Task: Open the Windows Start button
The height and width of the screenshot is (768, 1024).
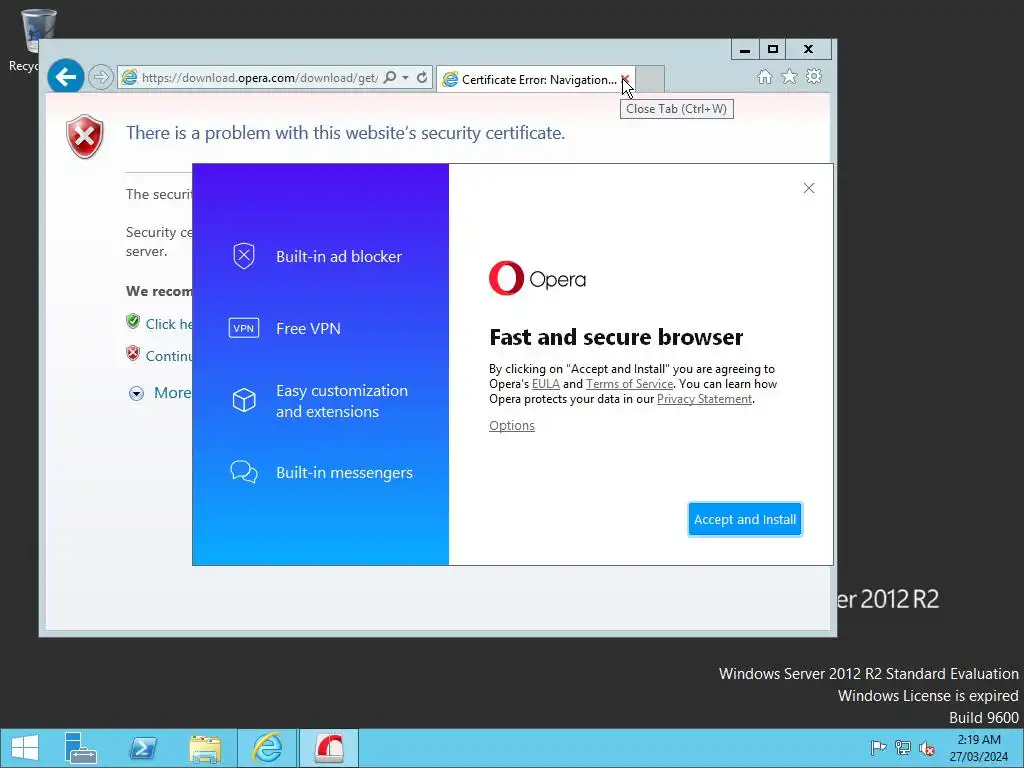Action: click(x=25, y=748)
